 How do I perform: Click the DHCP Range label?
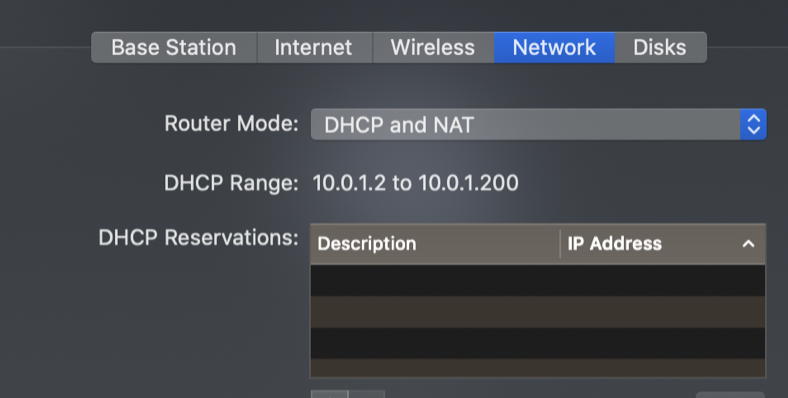tap(231, 183)
